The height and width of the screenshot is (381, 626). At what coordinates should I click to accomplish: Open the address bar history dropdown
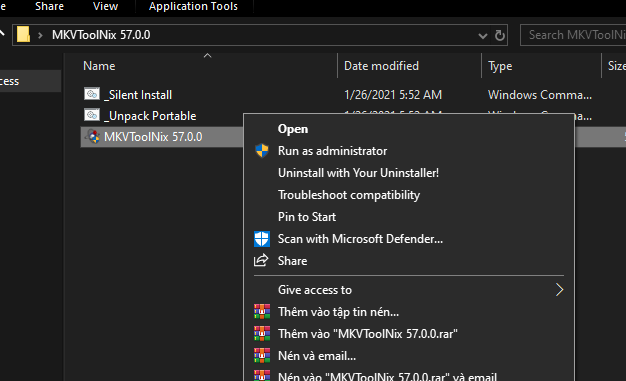tap(483, 36)
